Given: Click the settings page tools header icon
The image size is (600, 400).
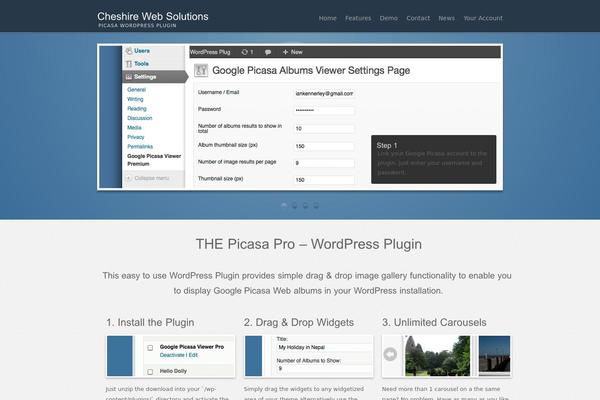Looking at the screenshot, I should [x=201, y=70].
